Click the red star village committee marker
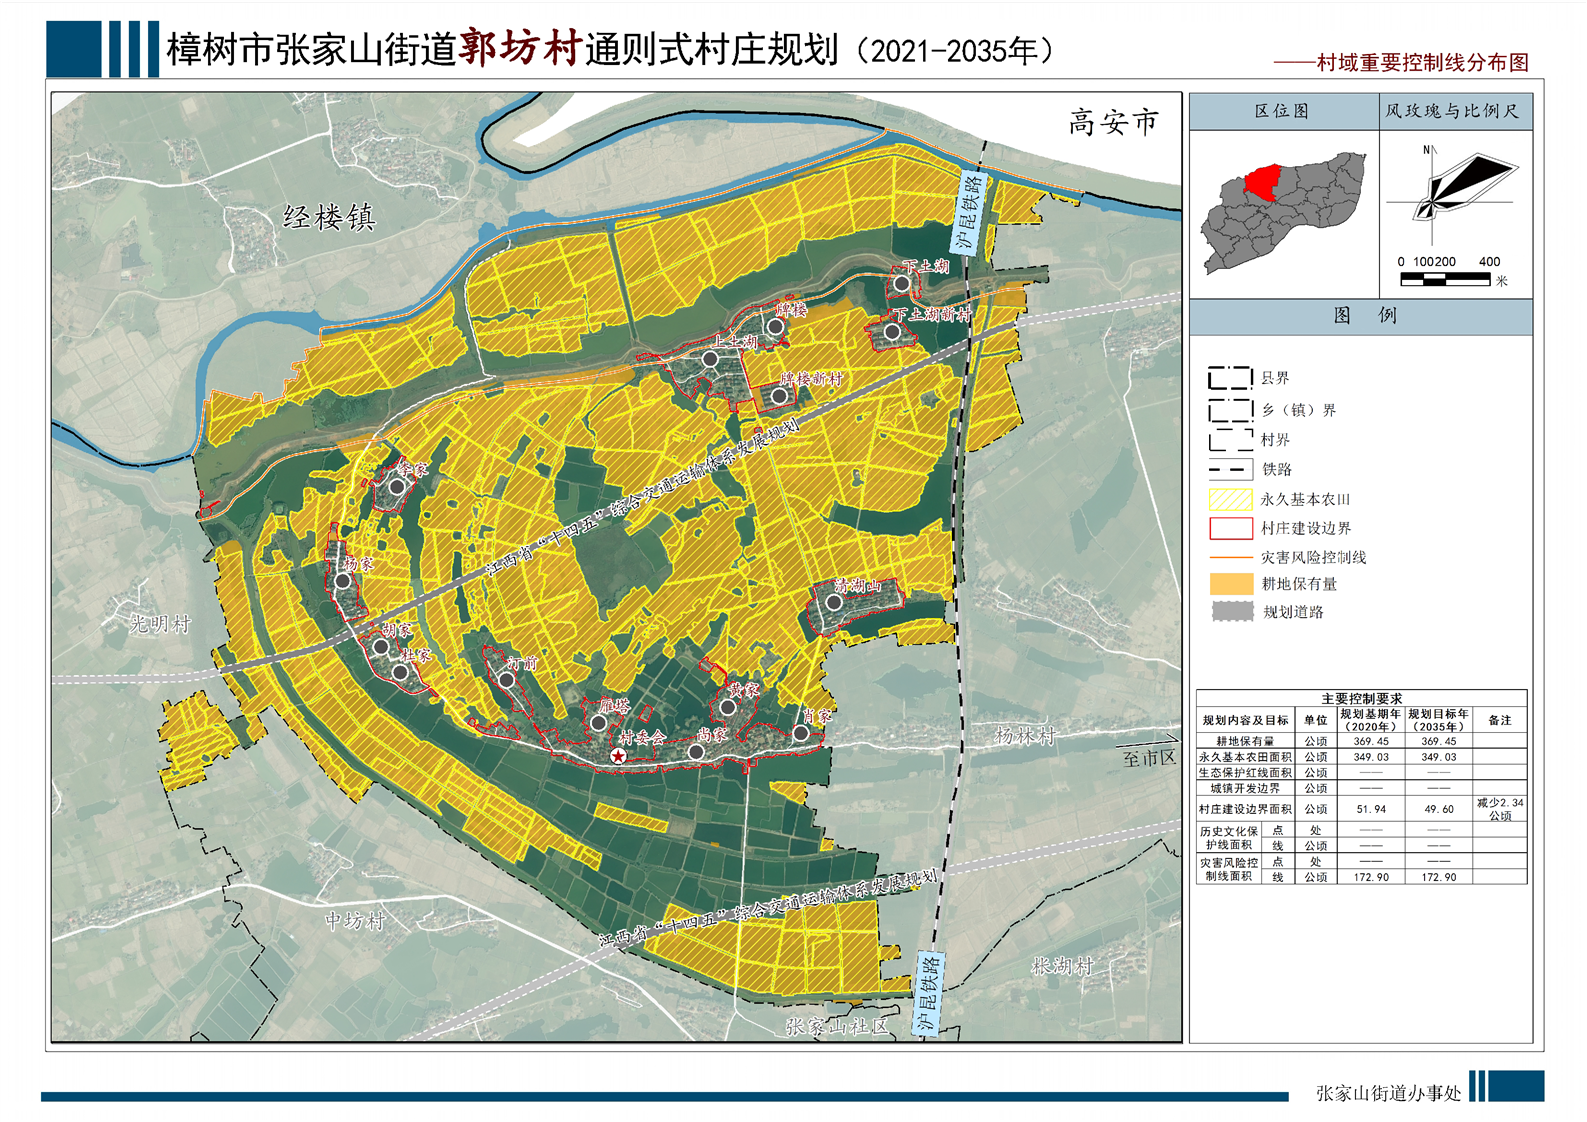Viewport: 1587px width, 1122px height. [x=619, y=756]
